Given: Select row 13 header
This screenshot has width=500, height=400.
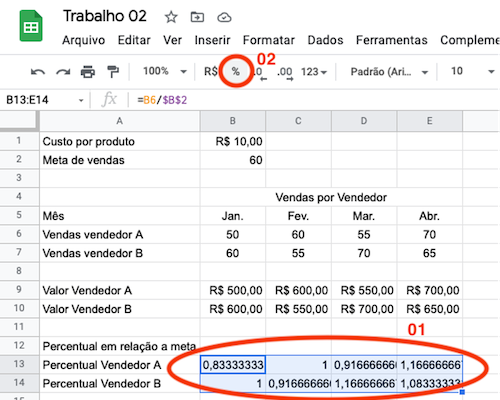Looking at the screenshot, I should (19, 364).
